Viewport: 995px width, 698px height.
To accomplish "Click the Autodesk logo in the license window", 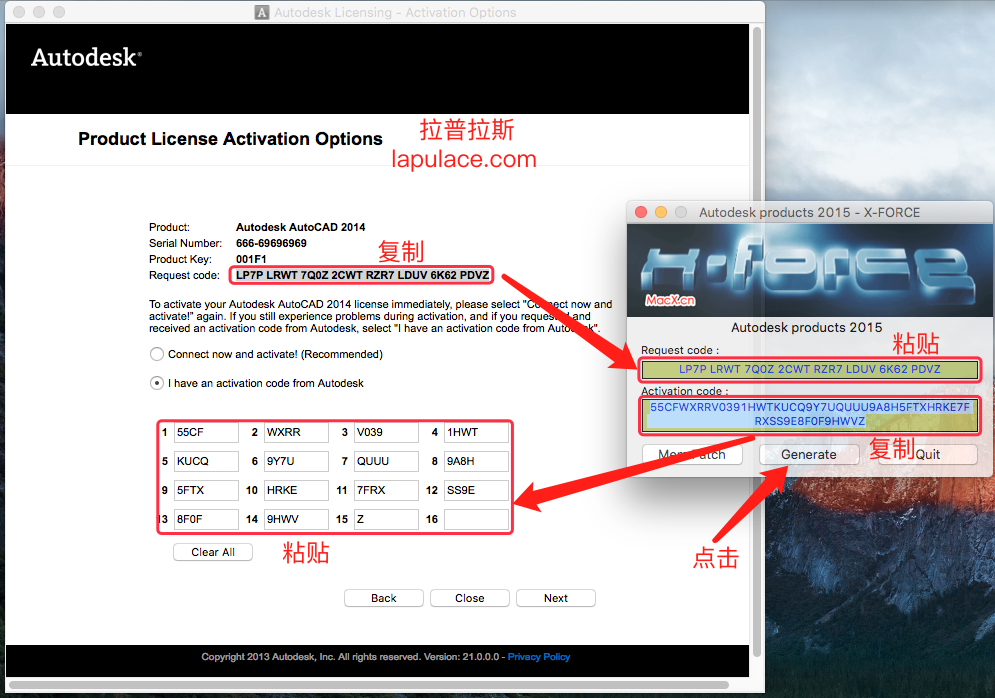I will (84, 57).
